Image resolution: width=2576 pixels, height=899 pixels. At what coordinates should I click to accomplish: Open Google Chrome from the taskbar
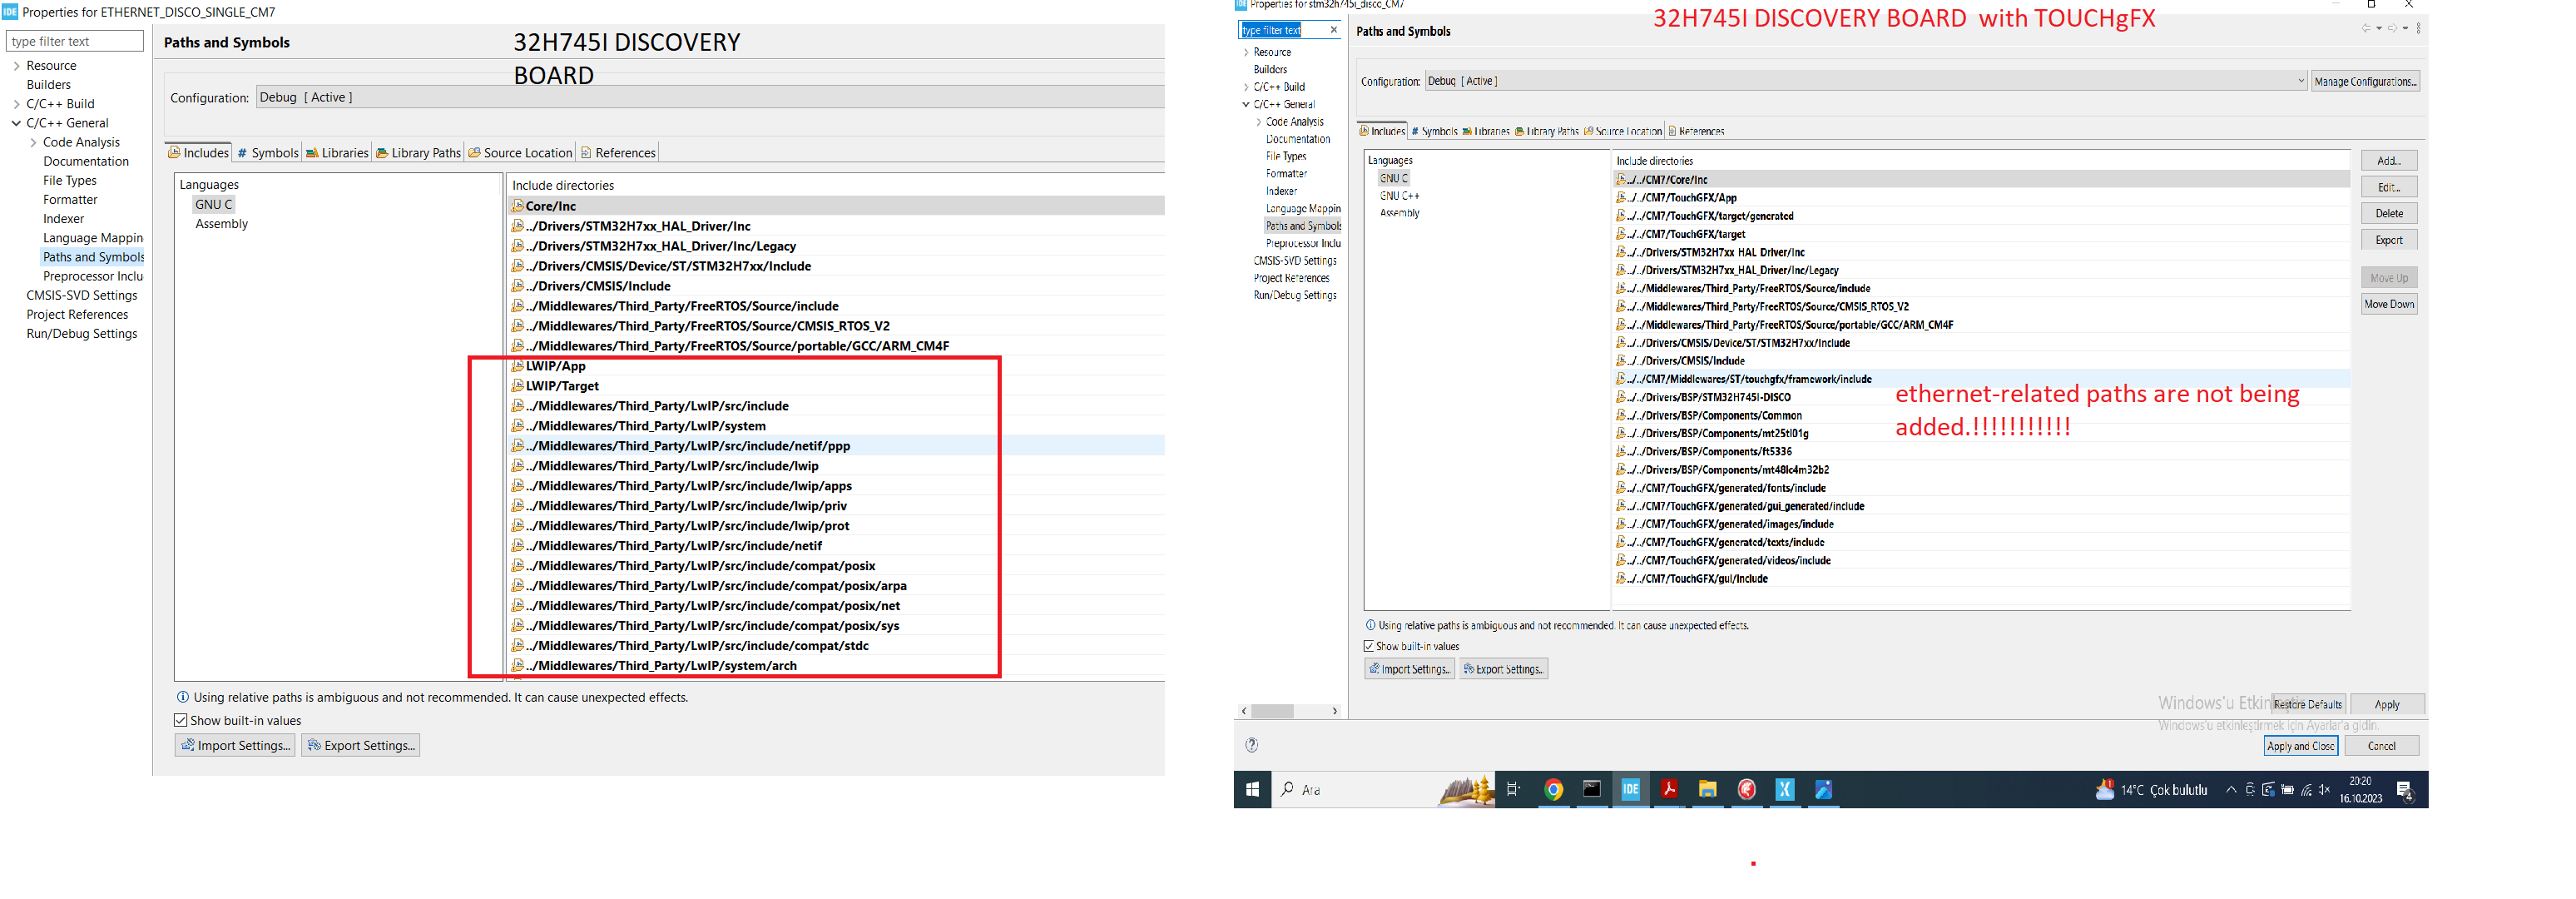click(1553, 789)
